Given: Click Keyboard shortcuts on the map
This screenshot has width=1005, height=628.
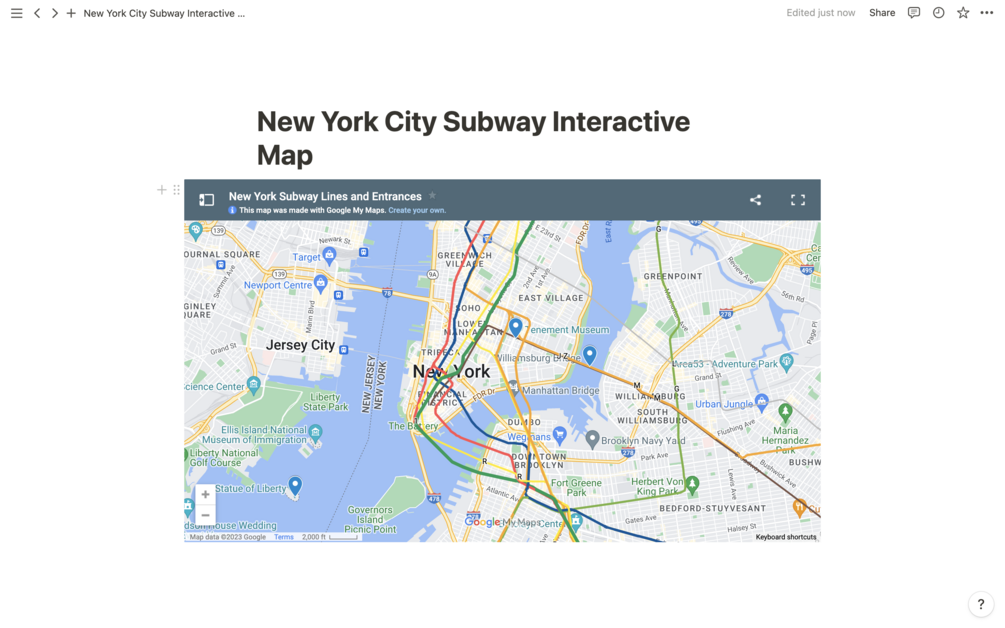Looking at the screenshot, I should click(x=786, y=537).
